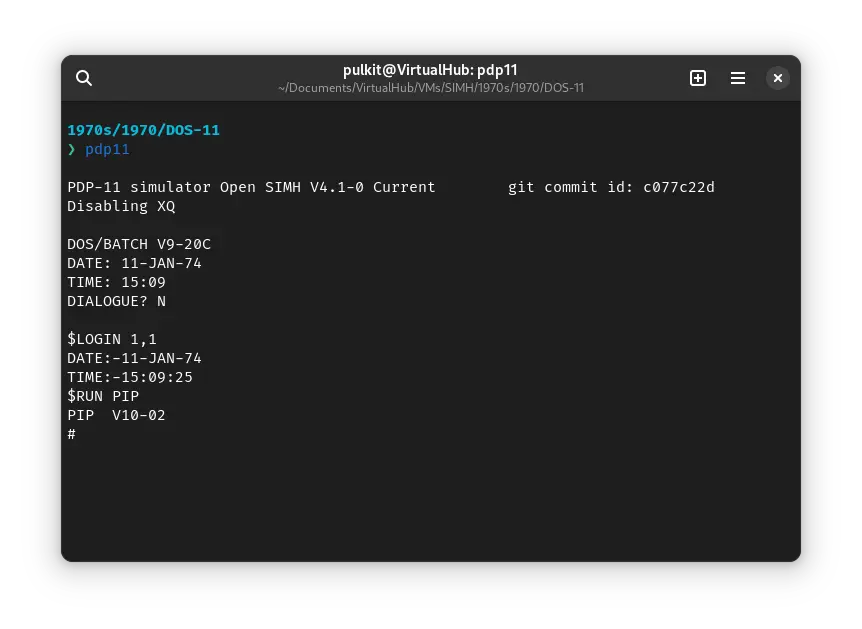Screen dimensions: 862x629
Task: Click the $LOGIN 1,1 command line
Action: coord(112,339)
